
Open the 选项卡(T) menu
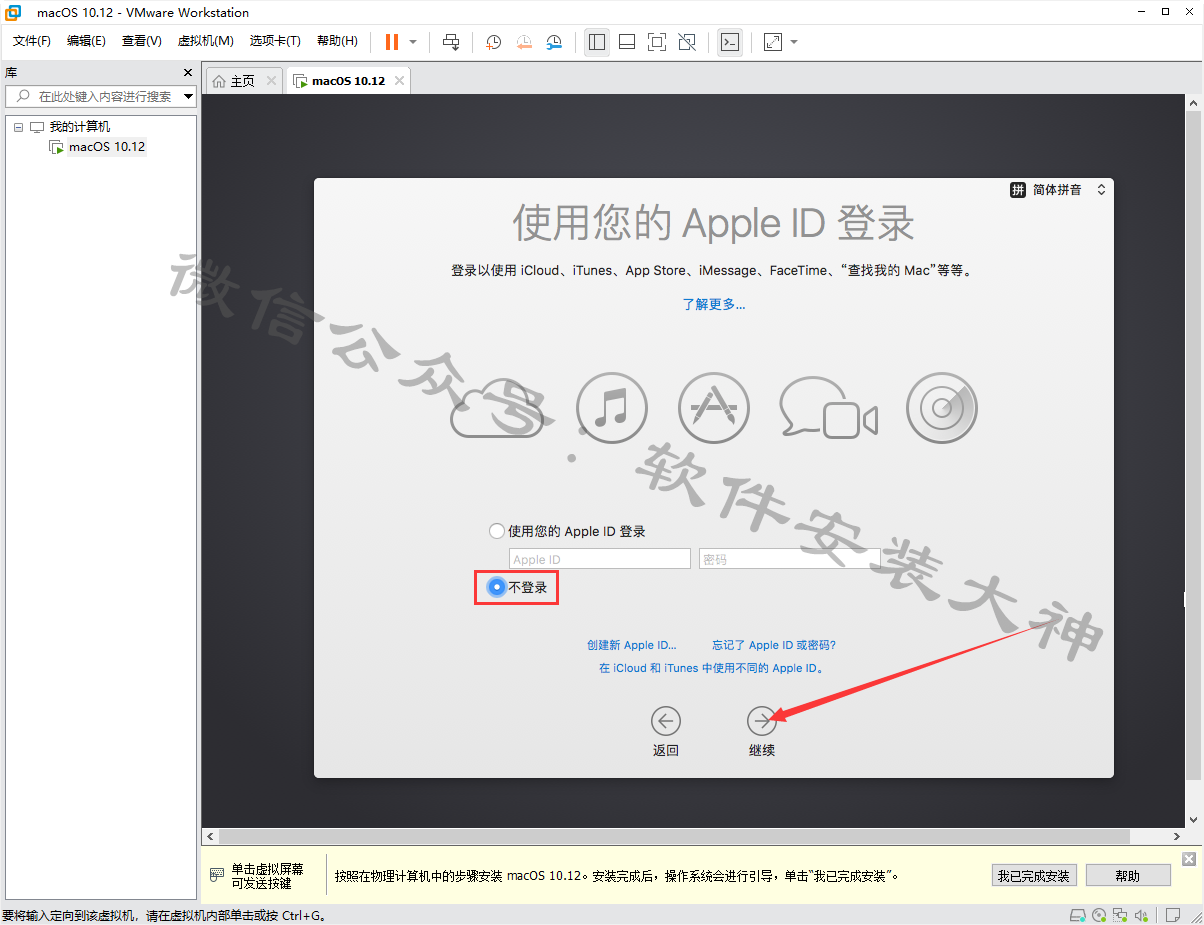(x=275, y=41)
